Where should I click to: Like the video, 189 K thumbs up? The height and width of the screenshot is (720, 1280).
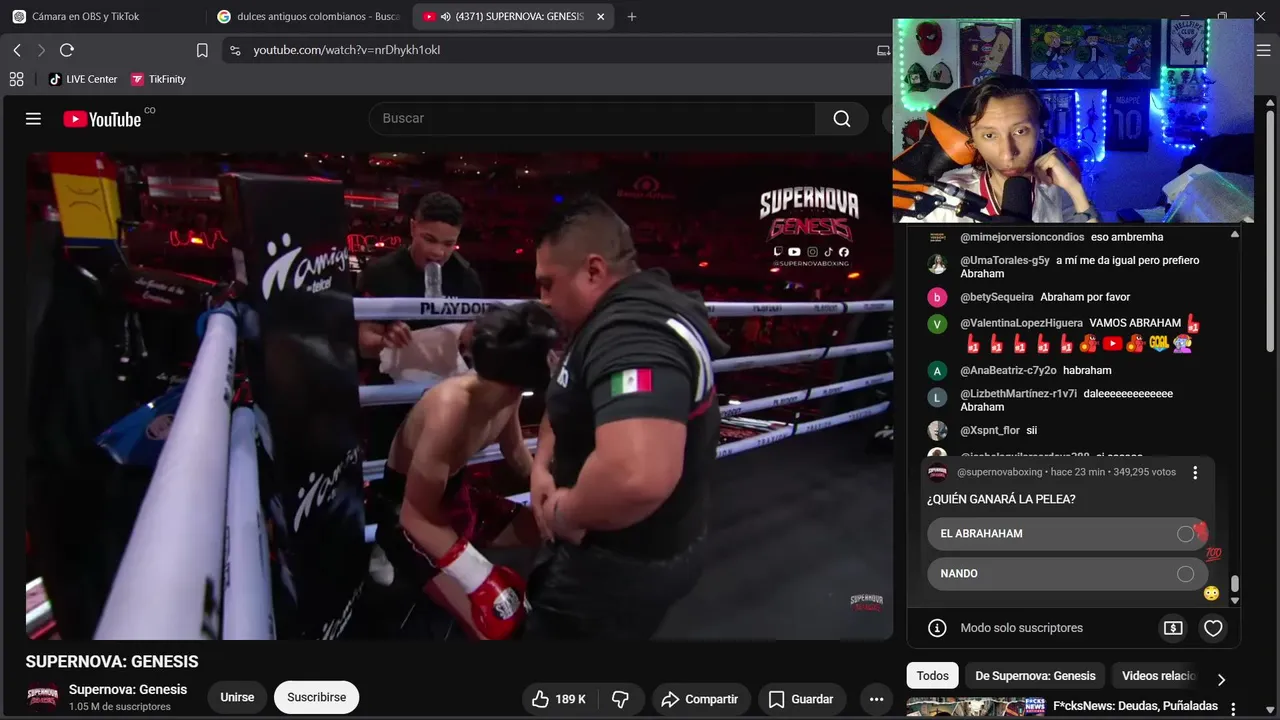click(x=558, y=699)
